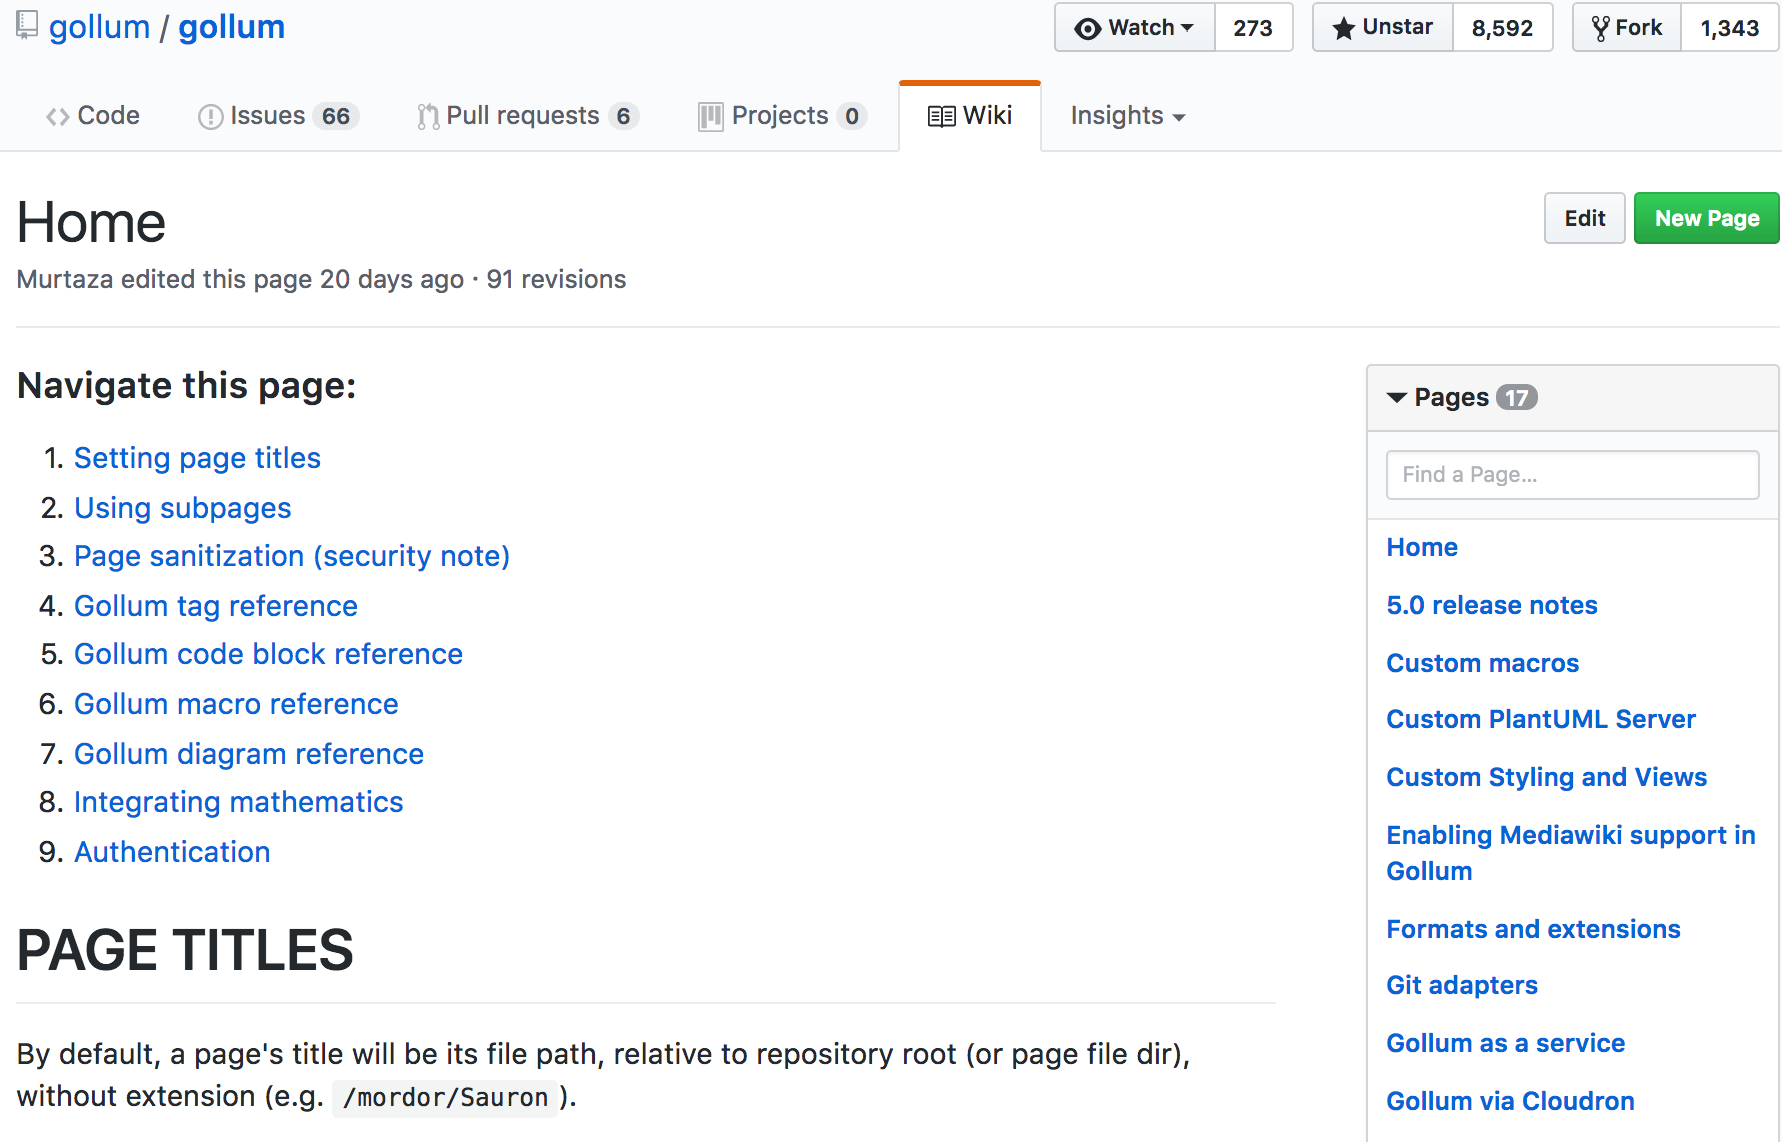Open the Custom Styling and Views page

pyautogui.click(x=1547, y=777)
